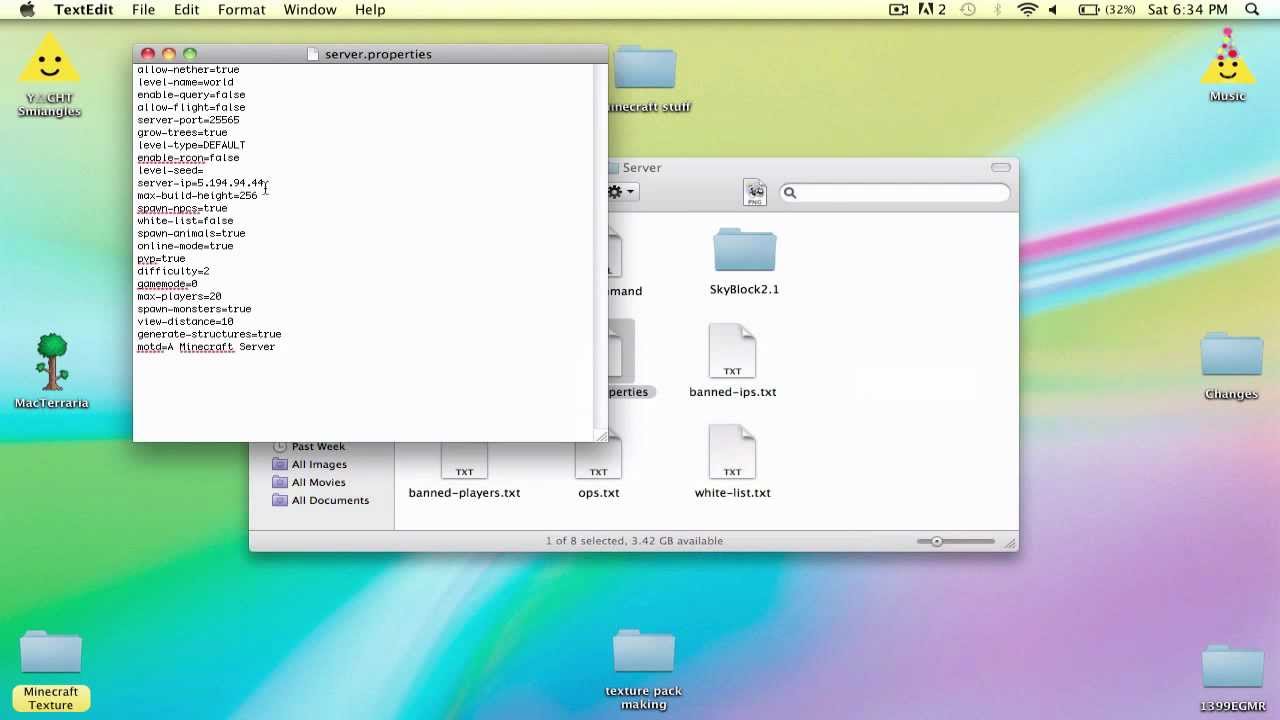Click the max-players=20 line
Image resolution: width=1280 pixels, height=720 pixels.
tap(179, 296)
